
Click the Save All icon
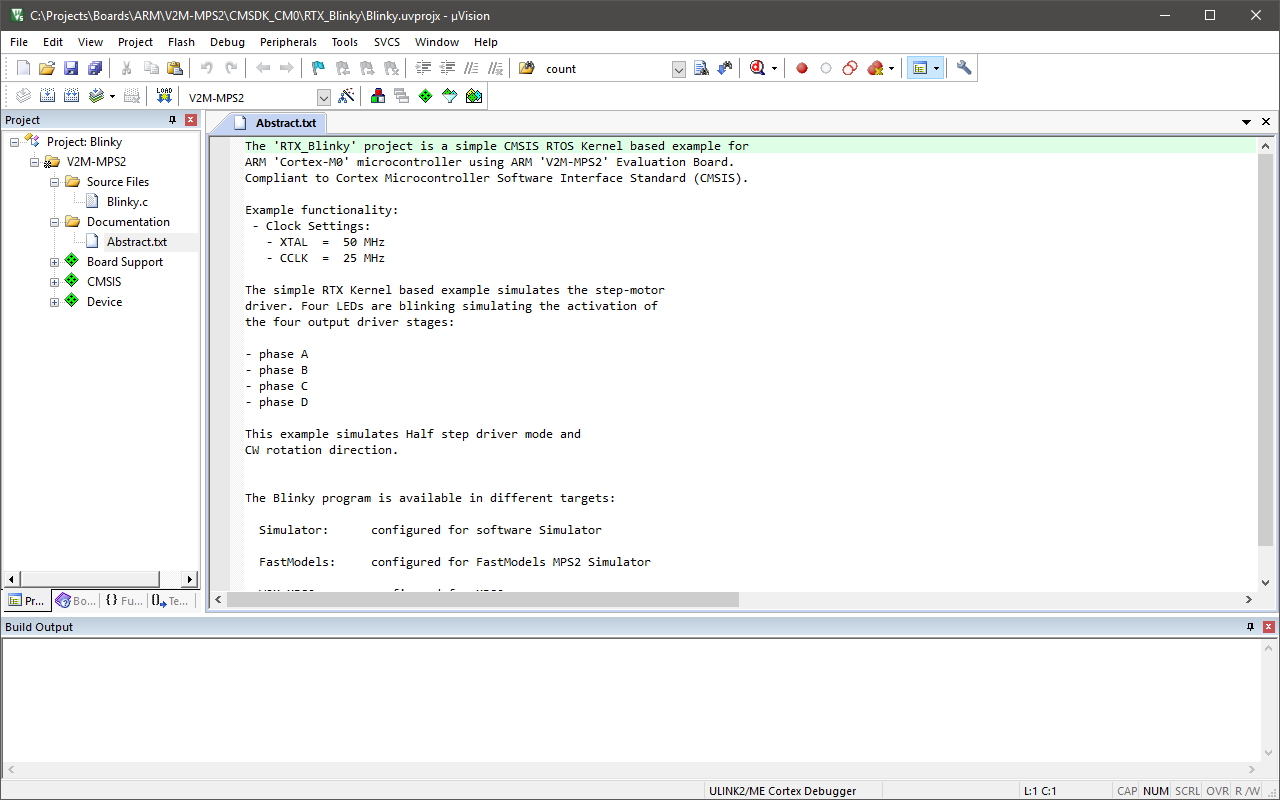click(x=94, y=68)
